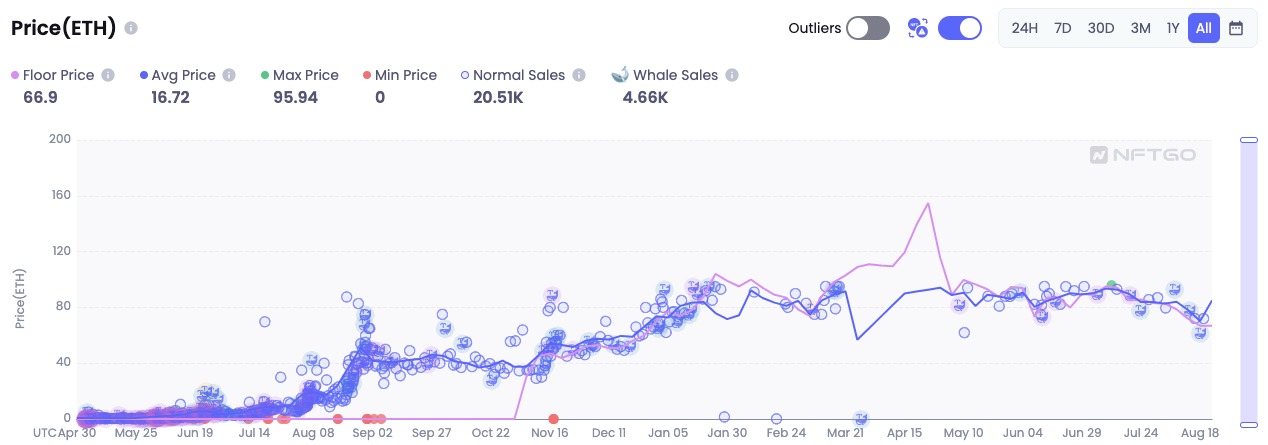Screen dimensions: 1268x445
Task: Select the 7D time range
Action: pos(1062,28)
